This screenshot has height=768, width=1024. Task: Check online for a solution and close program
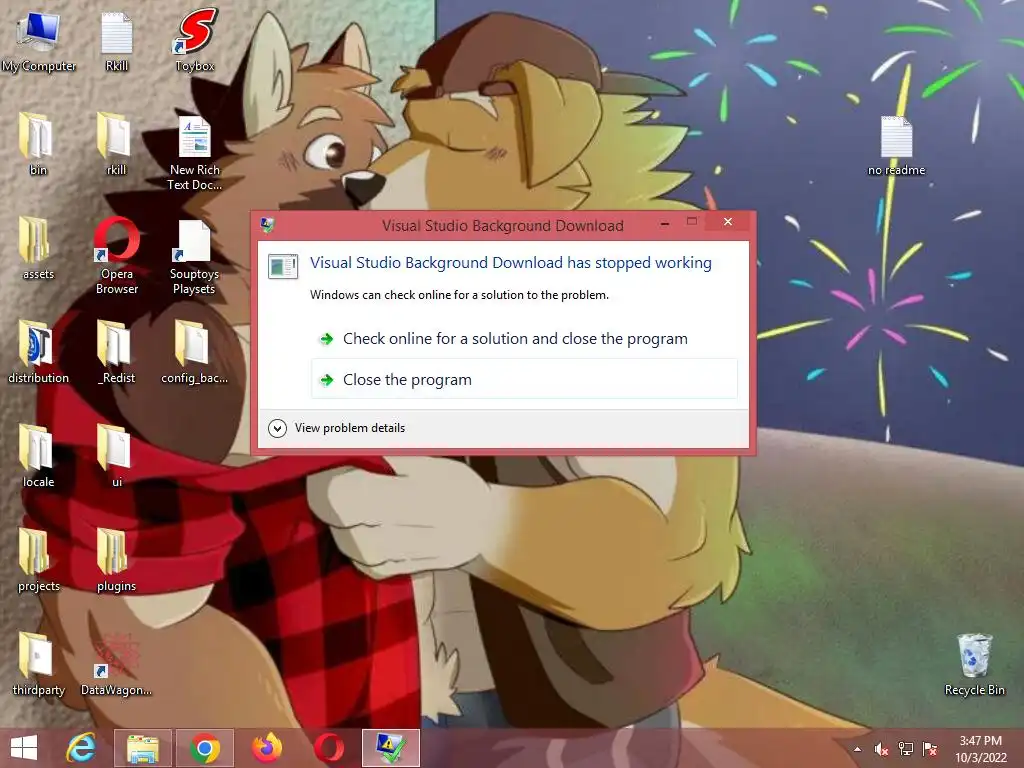point(524,339)
